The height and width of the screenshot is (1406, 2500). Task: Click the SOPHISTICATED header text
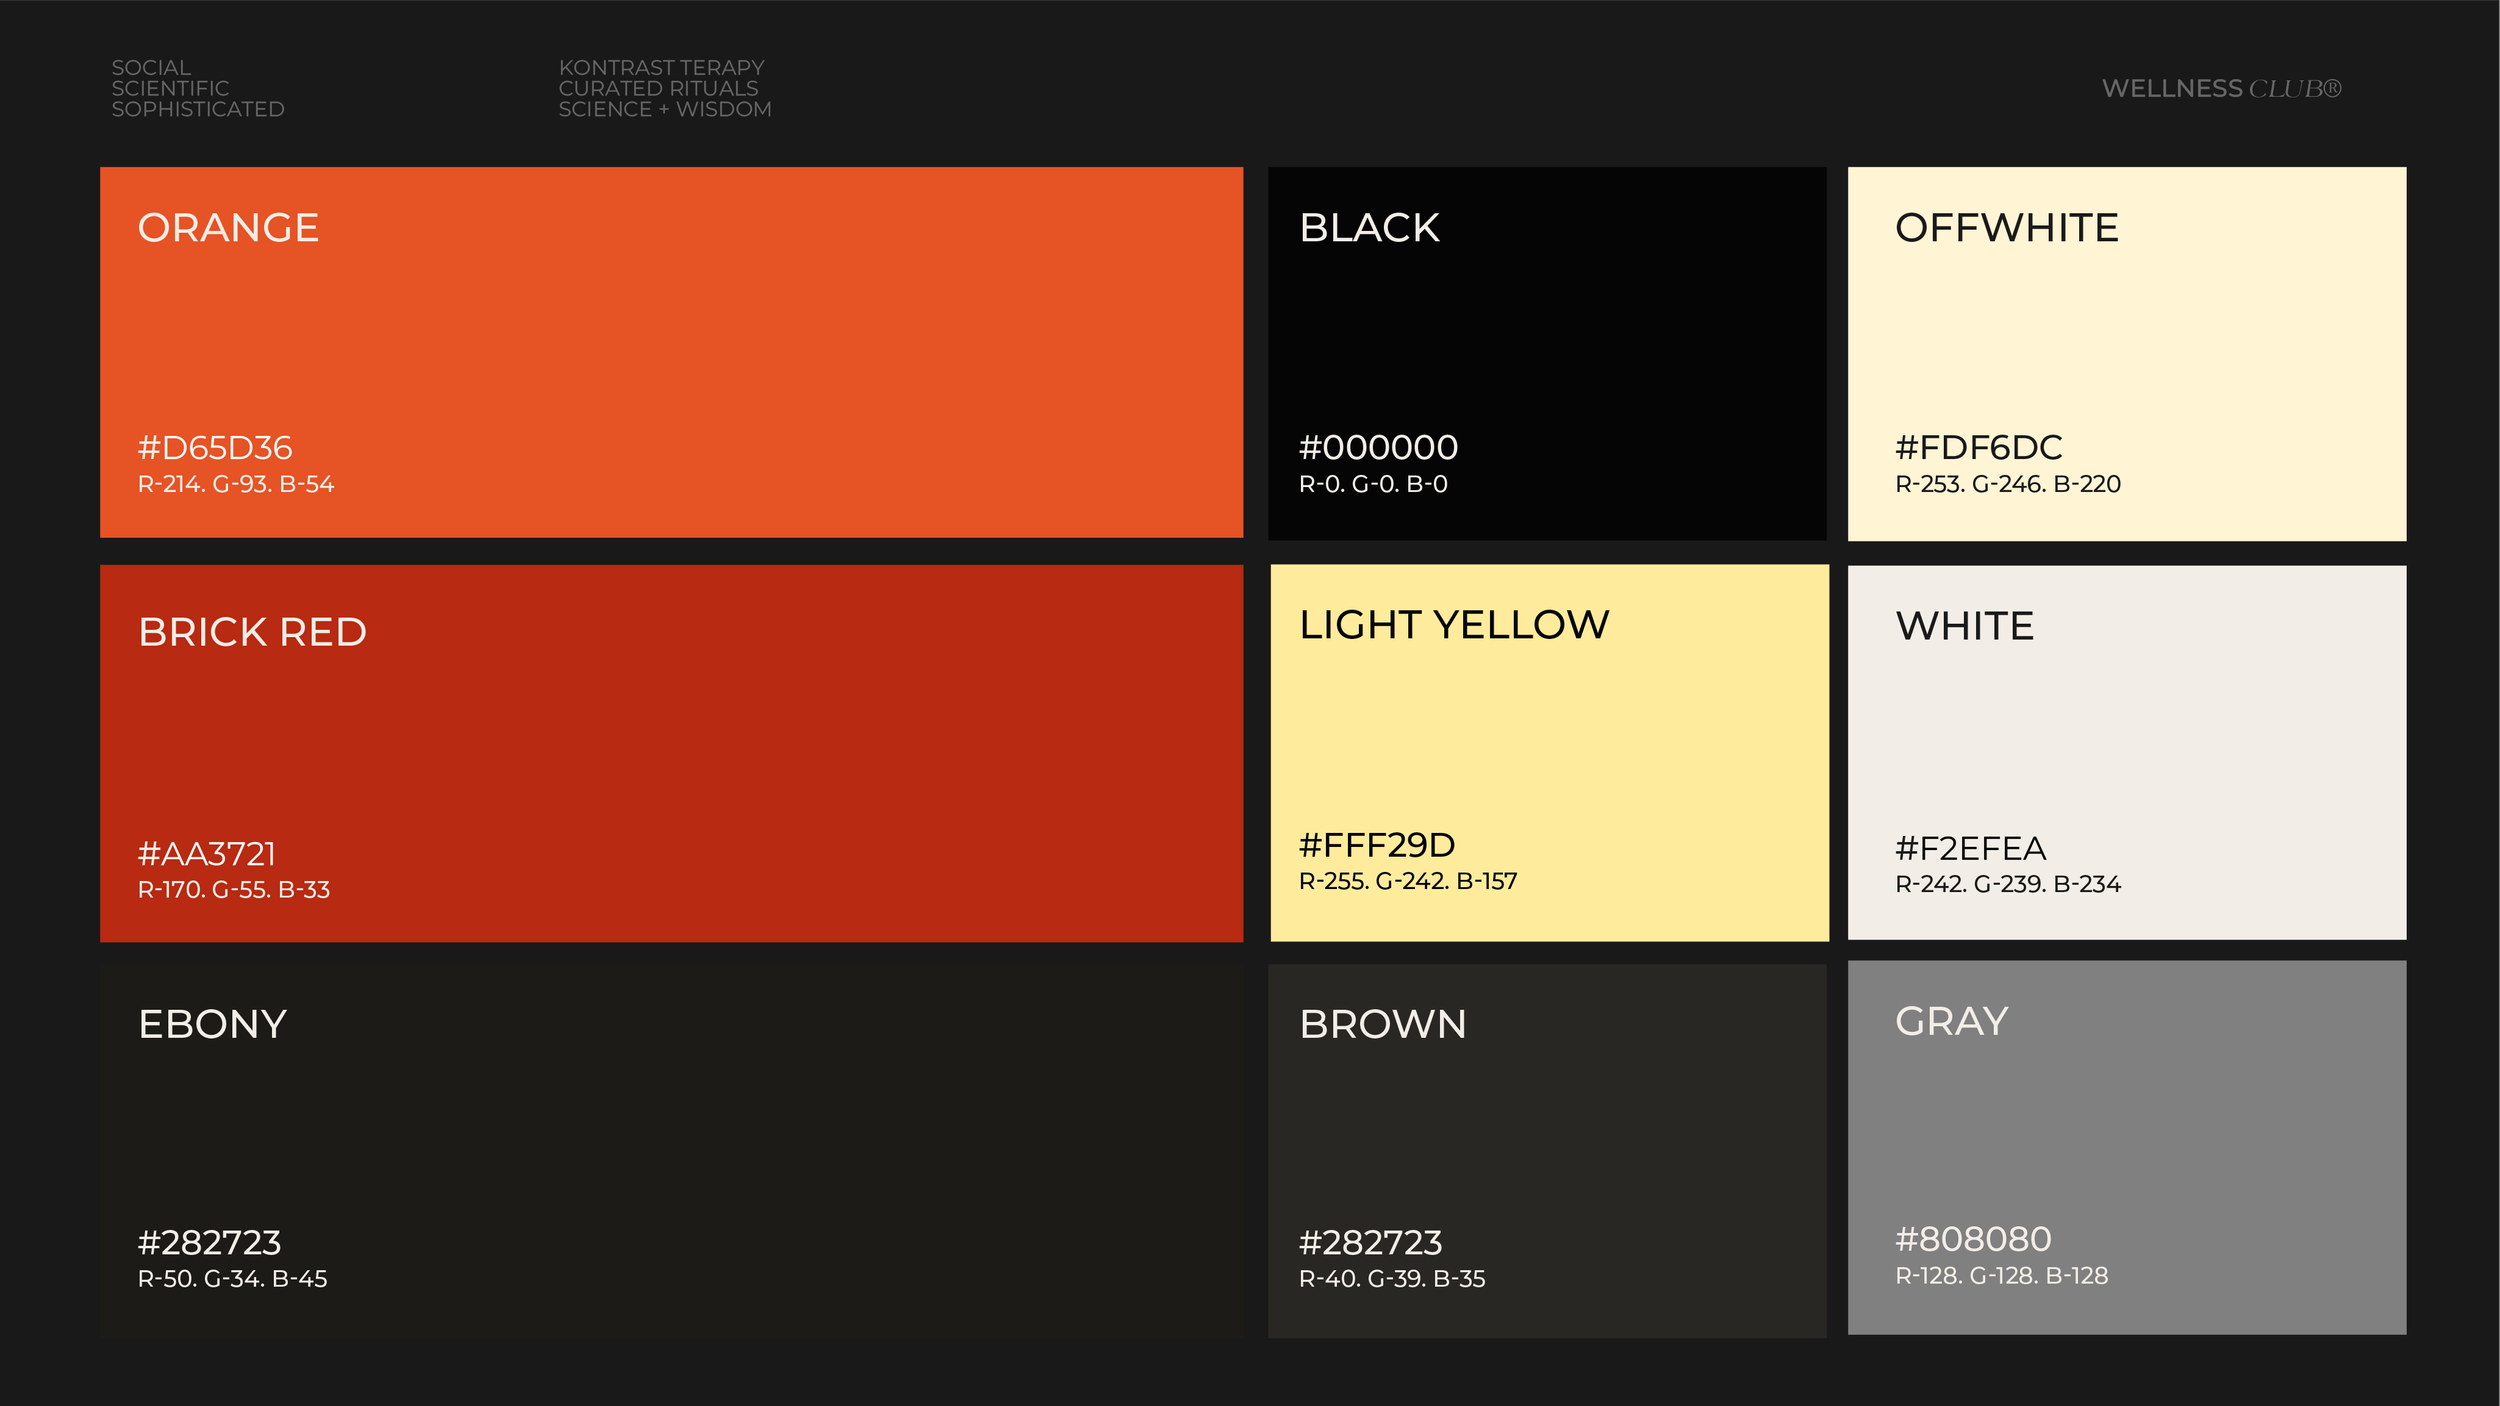click(x=198, y=109)
